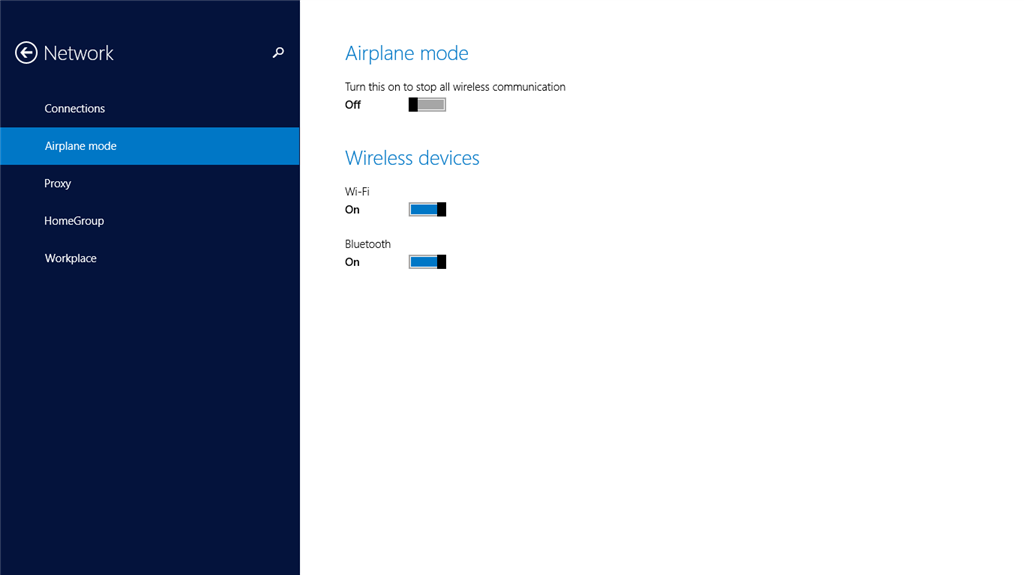This screenshot has width=1024, height=575.
Task: Open search with the magnifier icon
Action: tap(278, 52)
